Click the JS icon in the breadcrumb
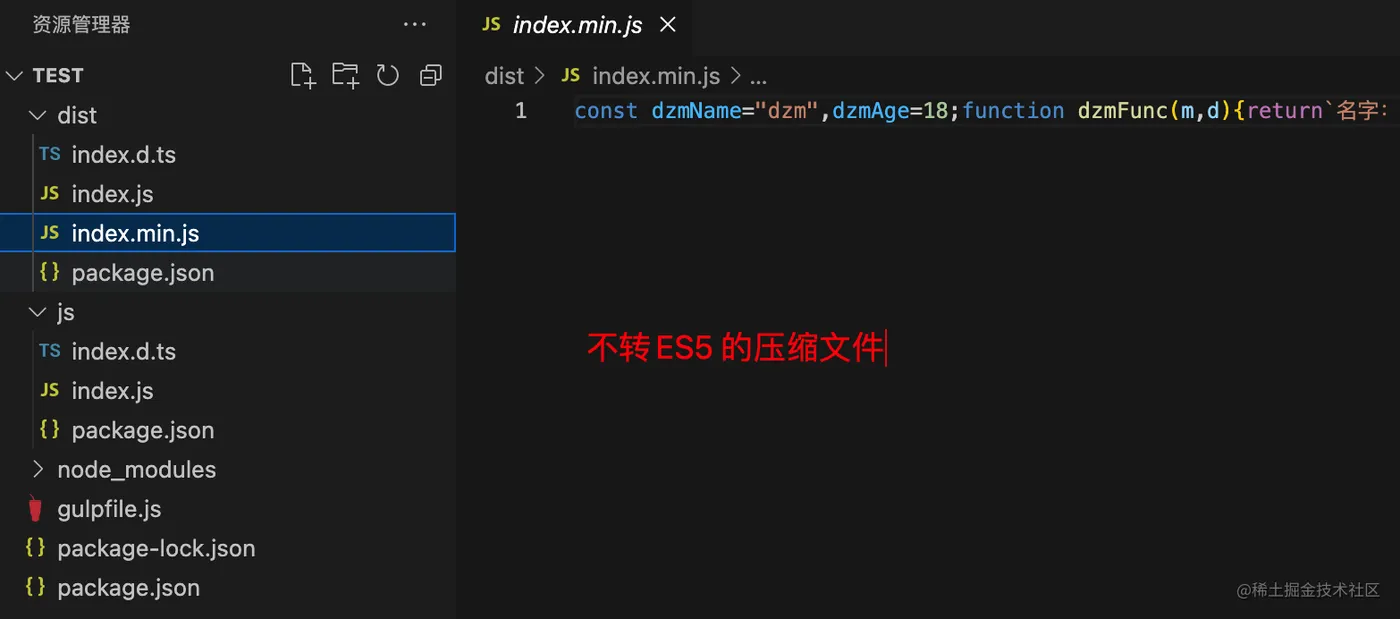Viewport: 1400px width, 619px height. pyautogui.click(x=571, y=75)
